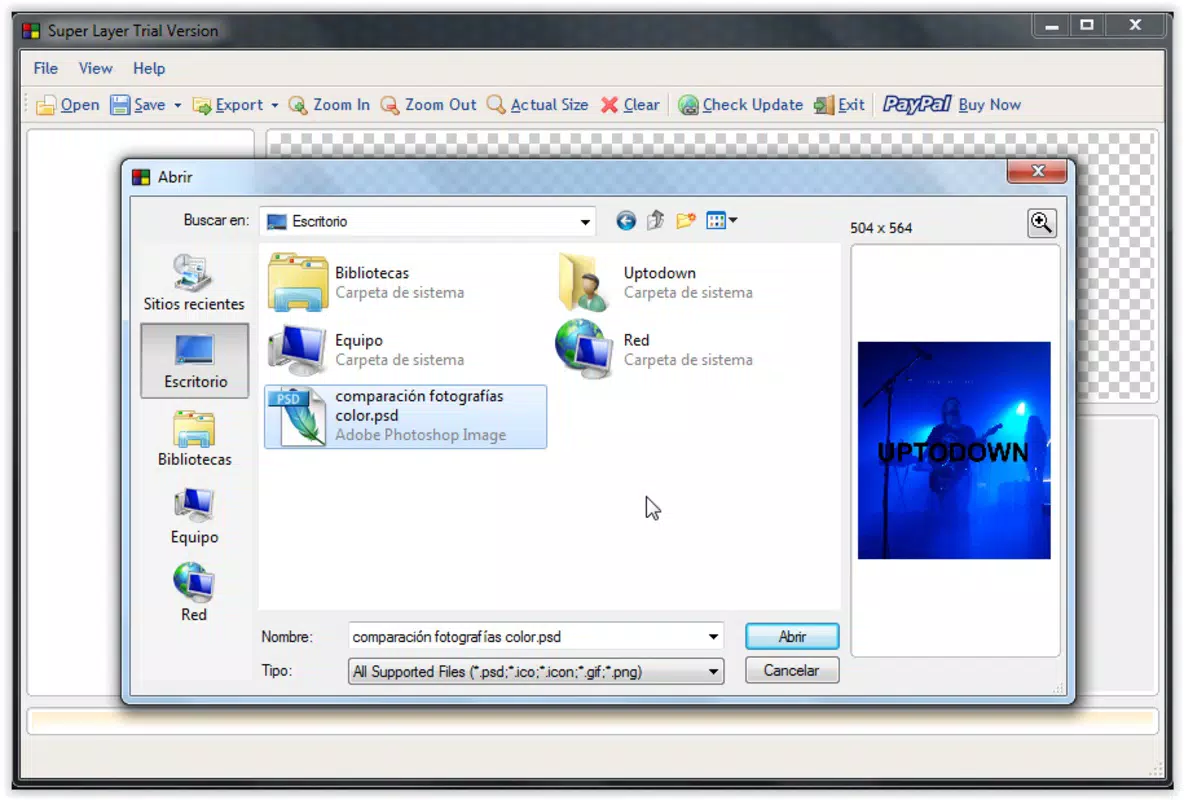This screenshot has width=1184, height=800.
Task: Go up one folder level icon
Action: (x=655, y=221)
